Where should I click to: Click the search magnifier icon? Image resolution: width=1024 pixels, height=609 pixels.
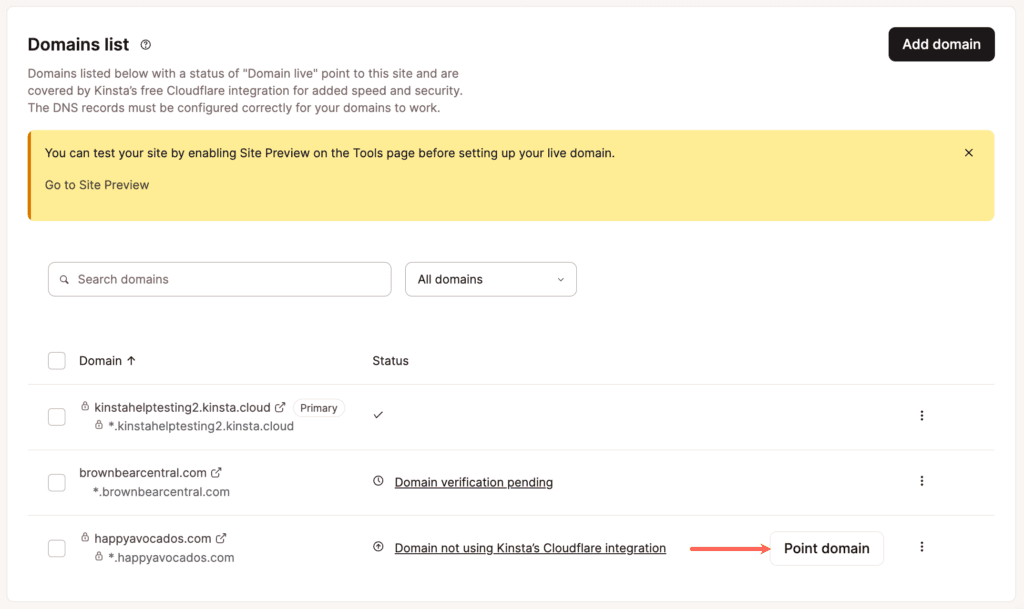pos(64,279)
